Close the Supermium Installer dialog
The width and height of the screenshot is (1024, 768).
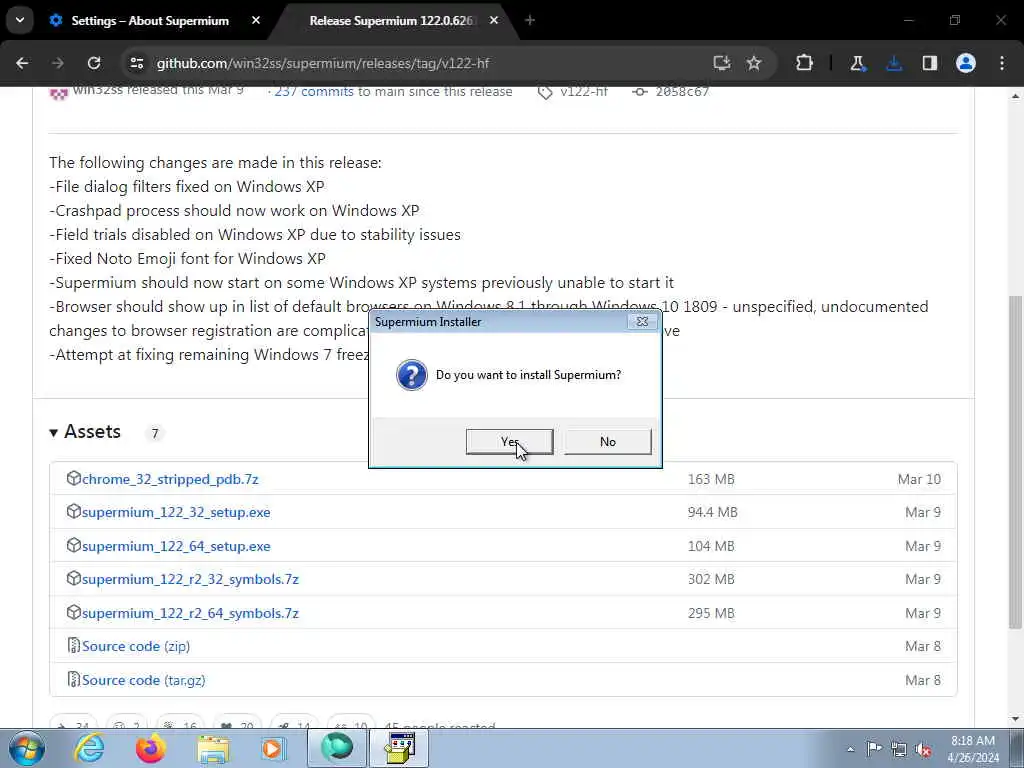[642, 321]
